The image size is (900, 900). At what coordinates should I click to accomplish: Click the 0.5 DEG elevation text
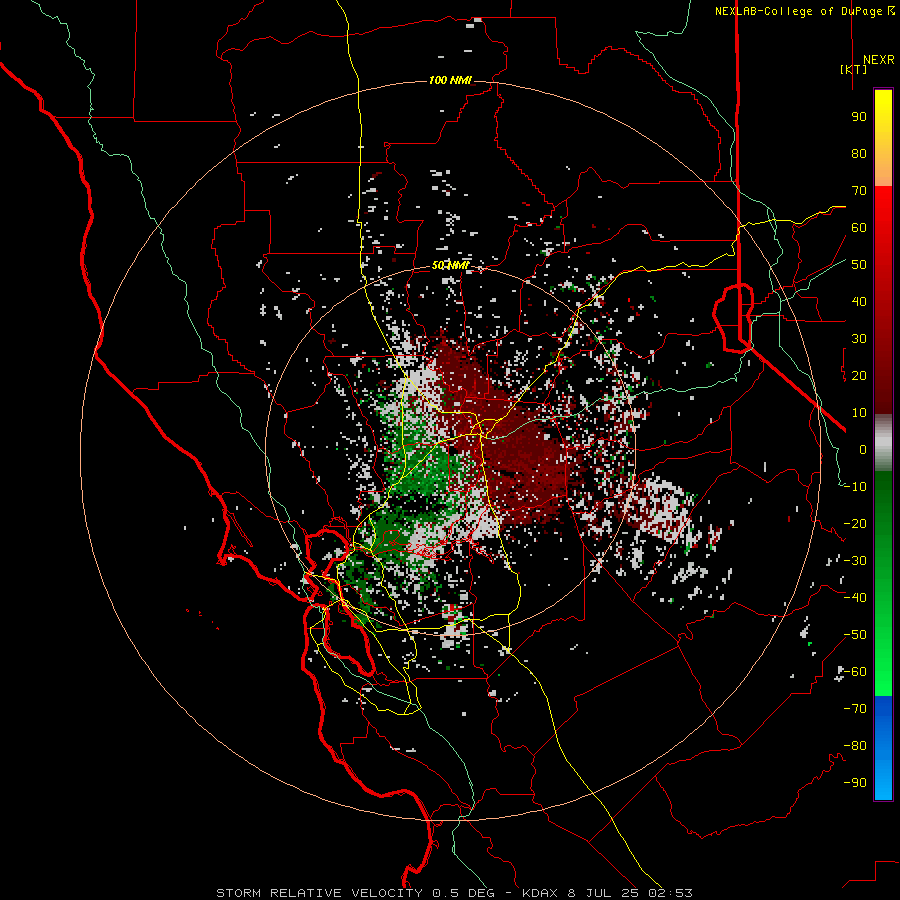(464, 893)
